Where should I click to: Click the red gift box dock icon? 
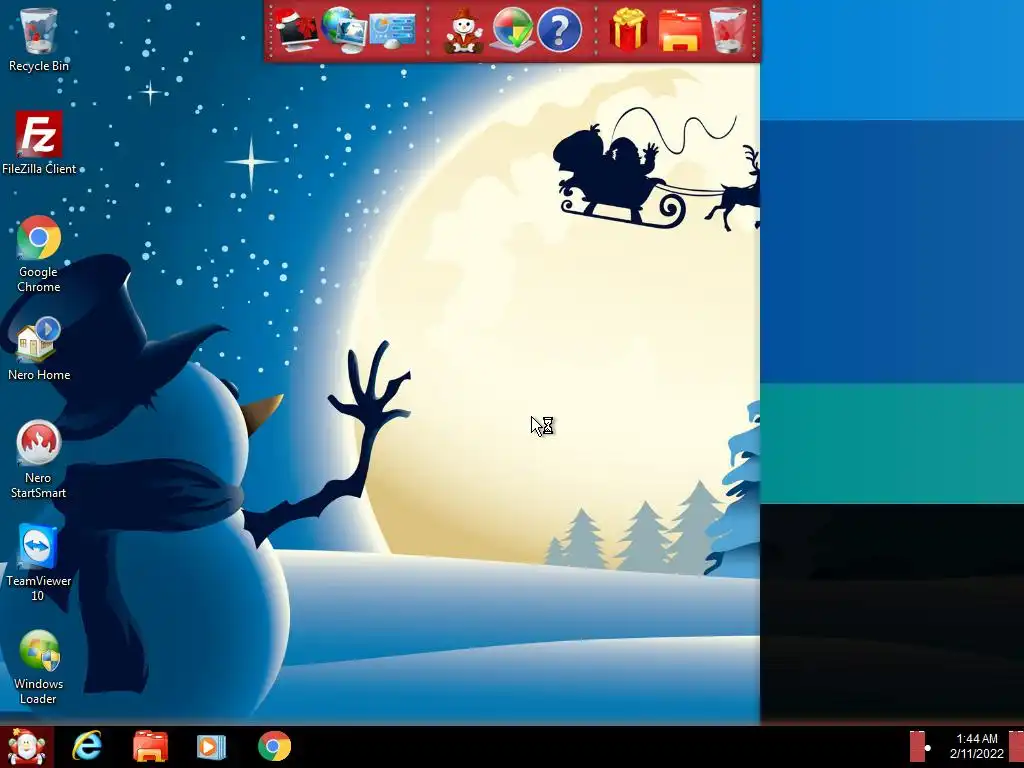(628, 29)
